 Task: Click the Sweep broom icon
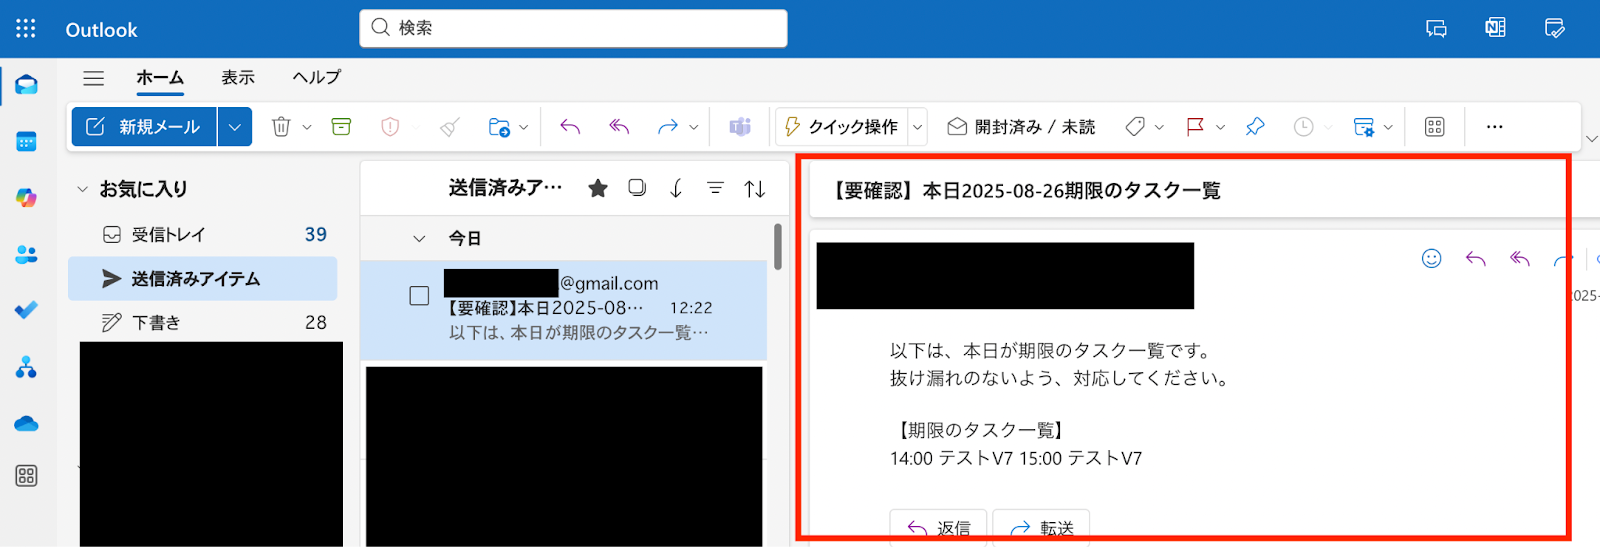click(450, 127)
